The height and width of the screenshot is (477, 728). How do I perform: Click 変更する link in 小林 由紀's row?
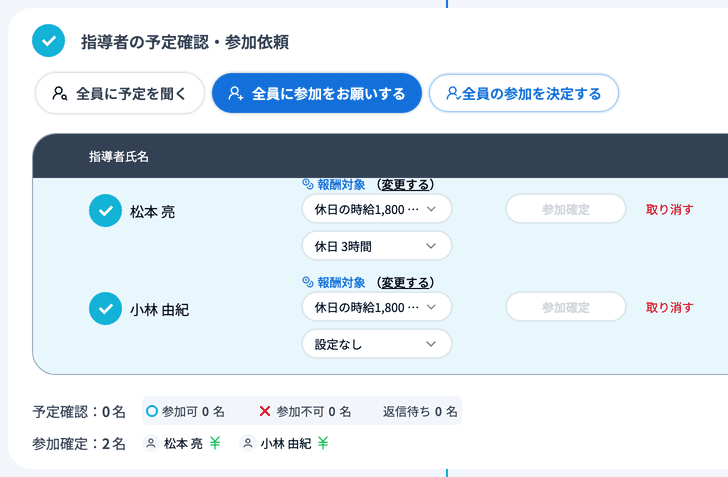405,282
